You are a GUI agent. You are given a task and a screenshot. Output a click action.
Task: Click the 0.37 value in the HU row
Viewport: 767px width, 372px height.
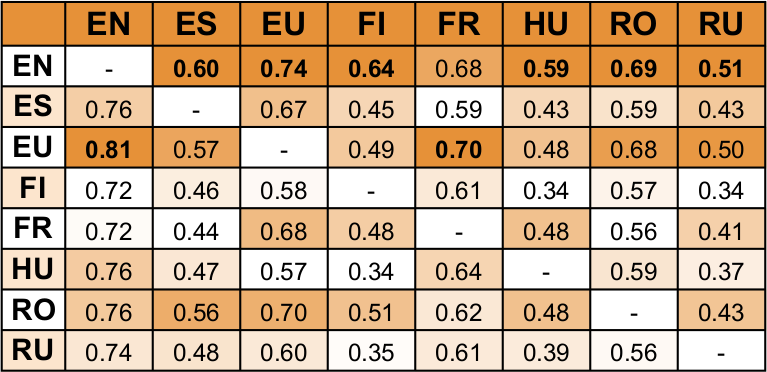click(722, 269)
